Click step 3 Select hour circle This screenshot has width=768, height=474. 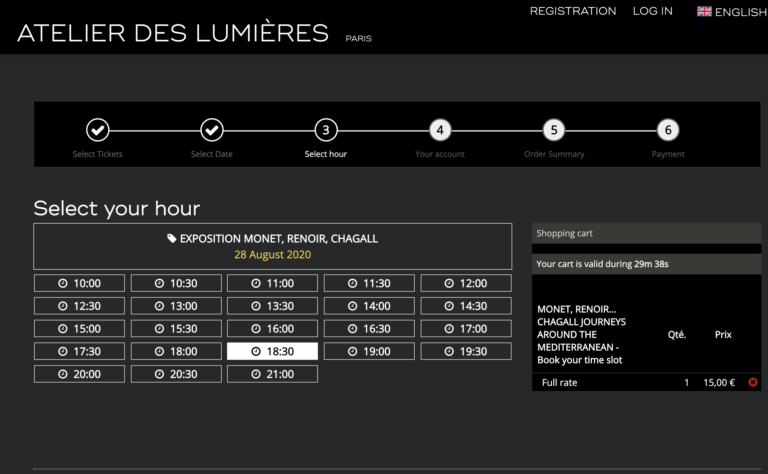pyautogui.click(x=326, y=130)
